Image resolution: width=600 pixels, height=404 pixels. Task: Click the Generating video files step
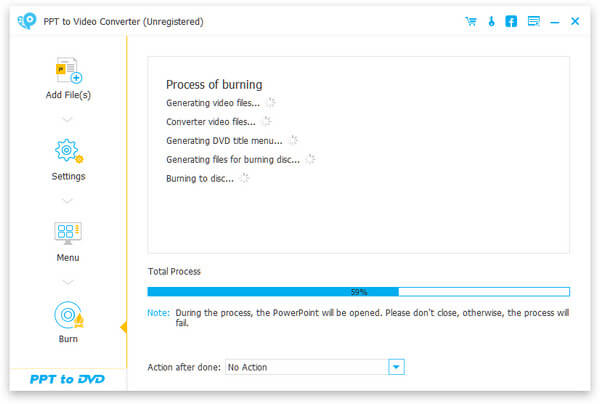(213, 102)
